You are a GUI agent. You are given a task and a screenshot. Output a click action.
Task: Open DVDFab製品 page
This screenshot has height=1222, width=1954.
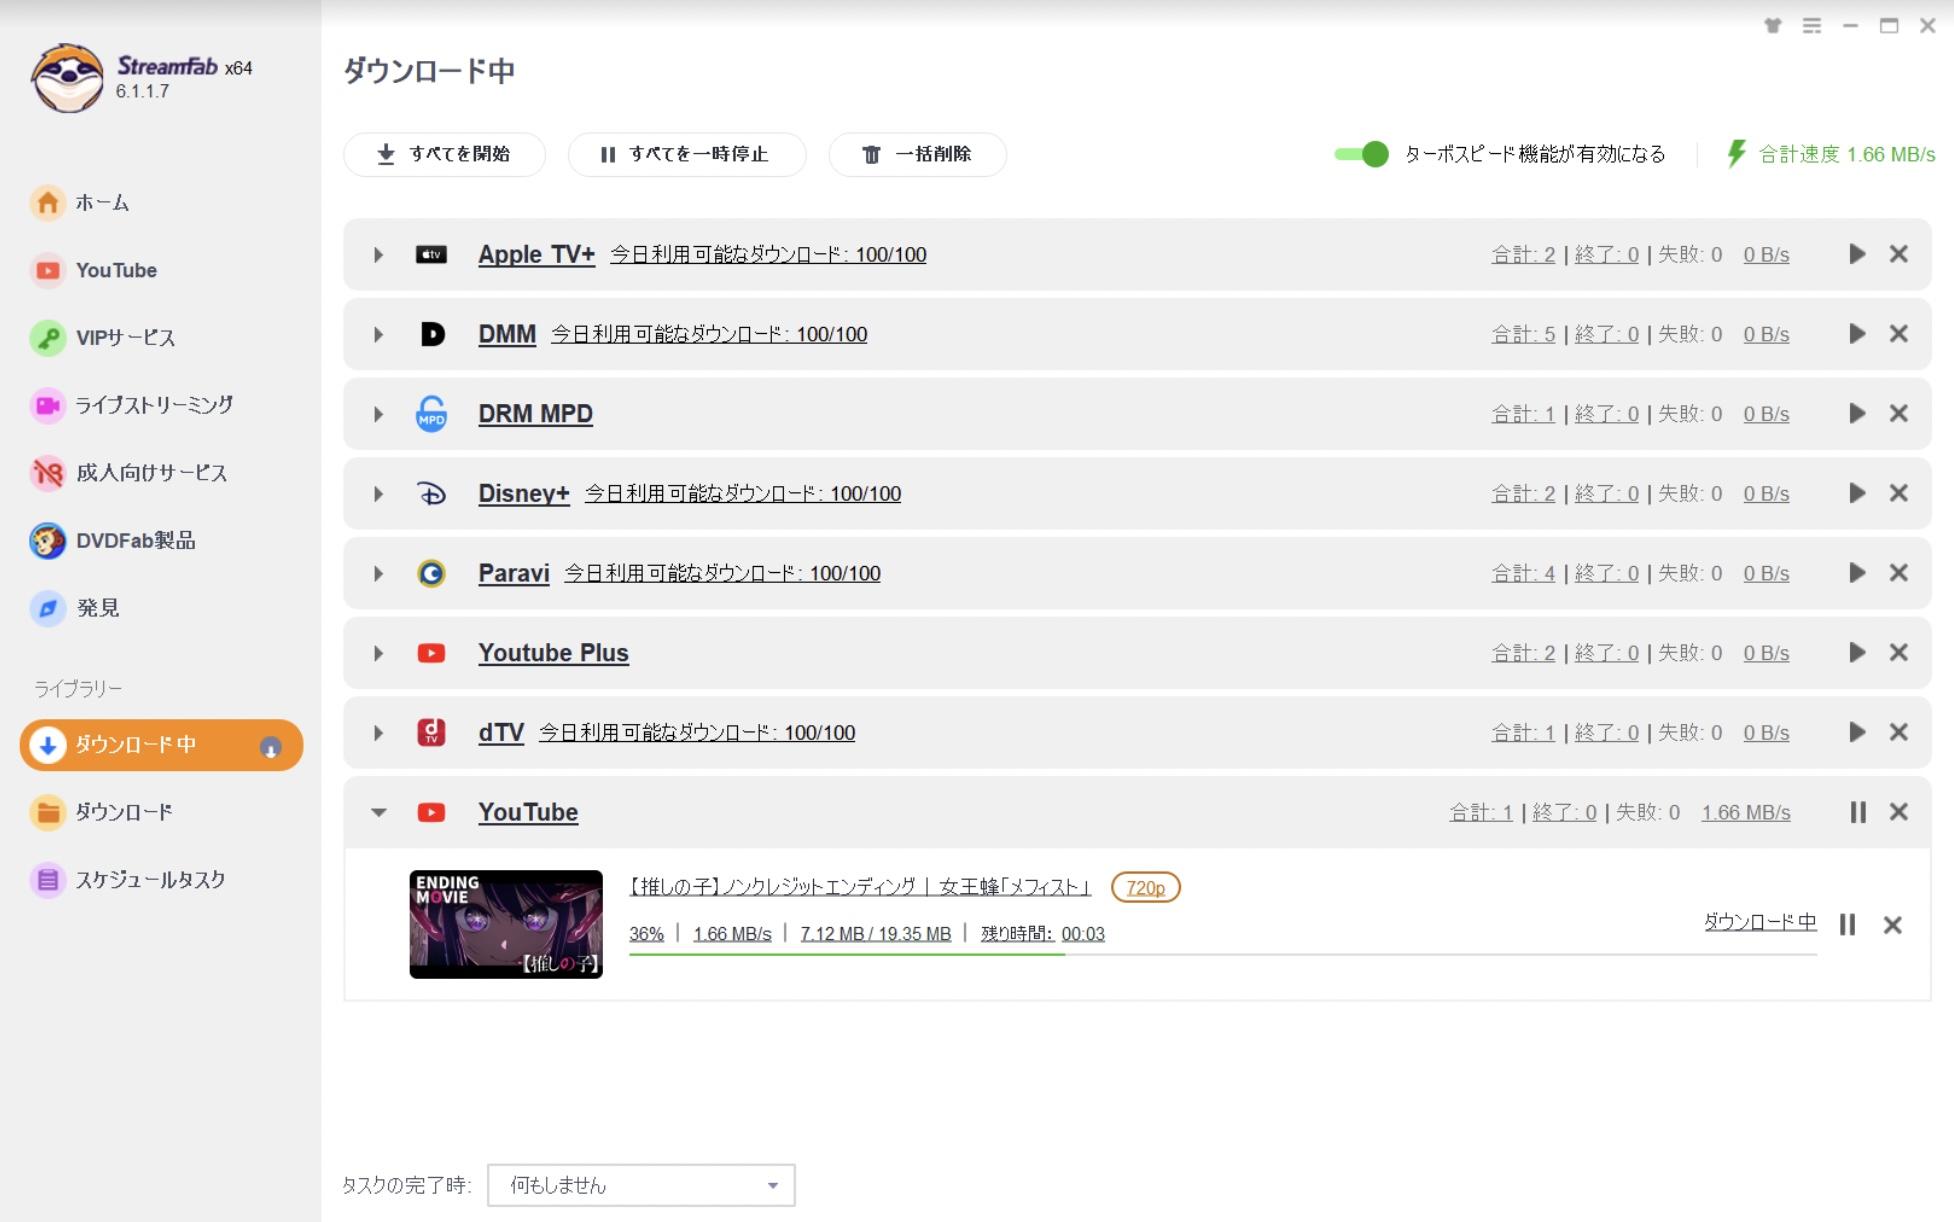[113, 540]
